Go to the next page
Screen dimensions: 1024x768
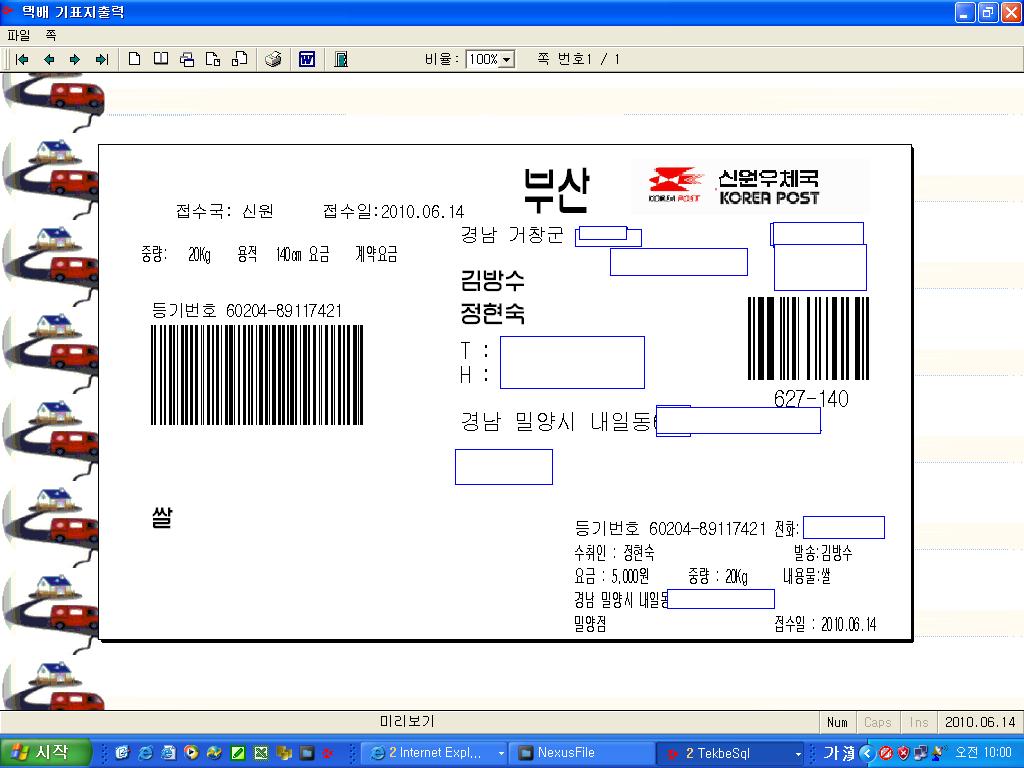[x=74, y=59]
